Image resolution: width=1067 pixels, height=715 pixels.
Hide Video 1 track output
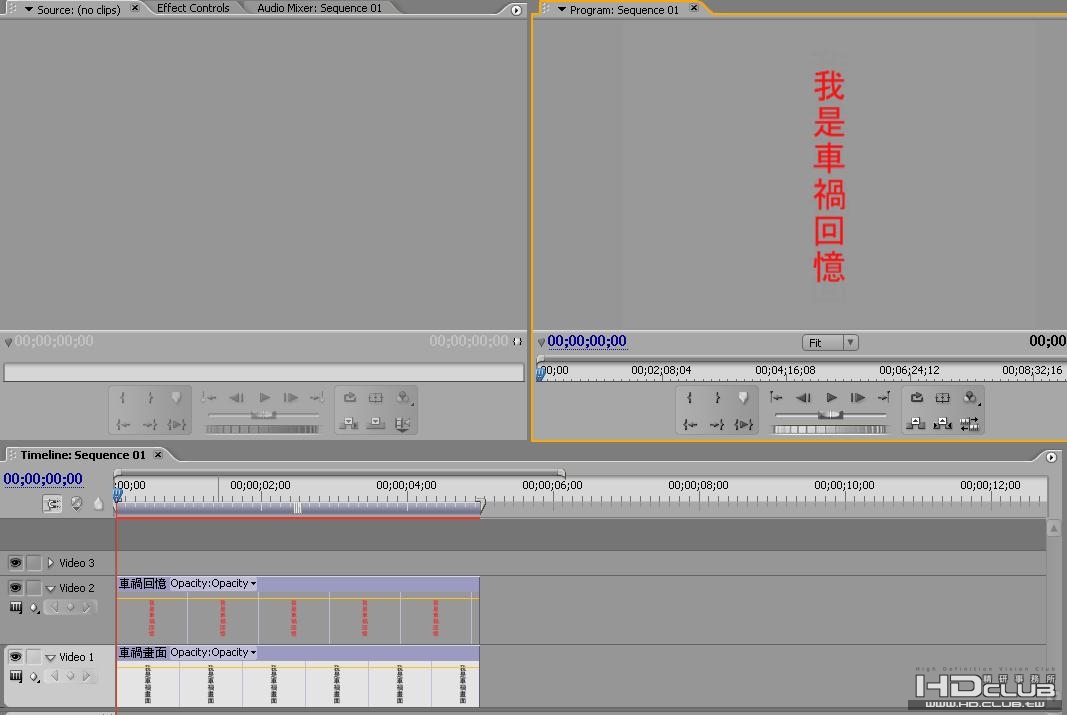[x=15, y=656]
